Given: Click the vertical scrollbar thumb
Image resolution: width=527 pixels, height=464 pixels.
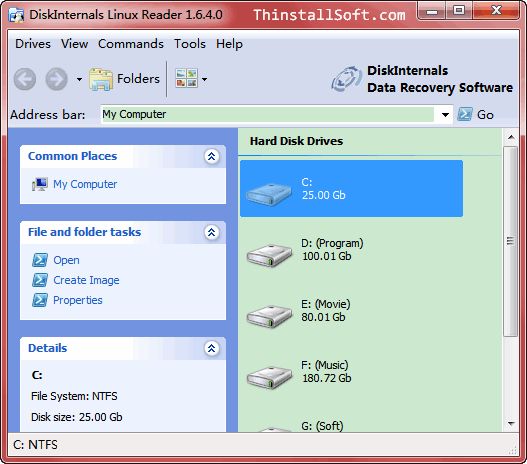Looking at the screenshot, I should pos(511,241).
